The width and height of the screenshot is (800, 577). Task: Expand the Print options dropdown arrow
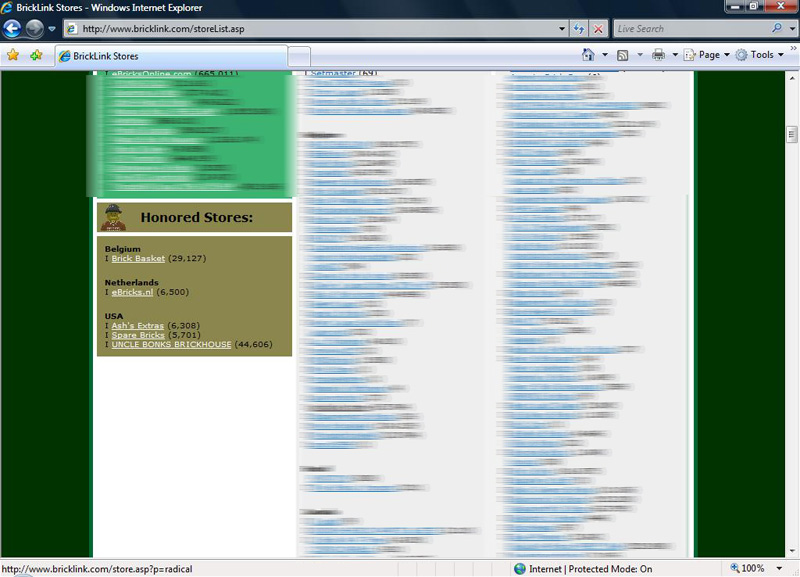674,55
